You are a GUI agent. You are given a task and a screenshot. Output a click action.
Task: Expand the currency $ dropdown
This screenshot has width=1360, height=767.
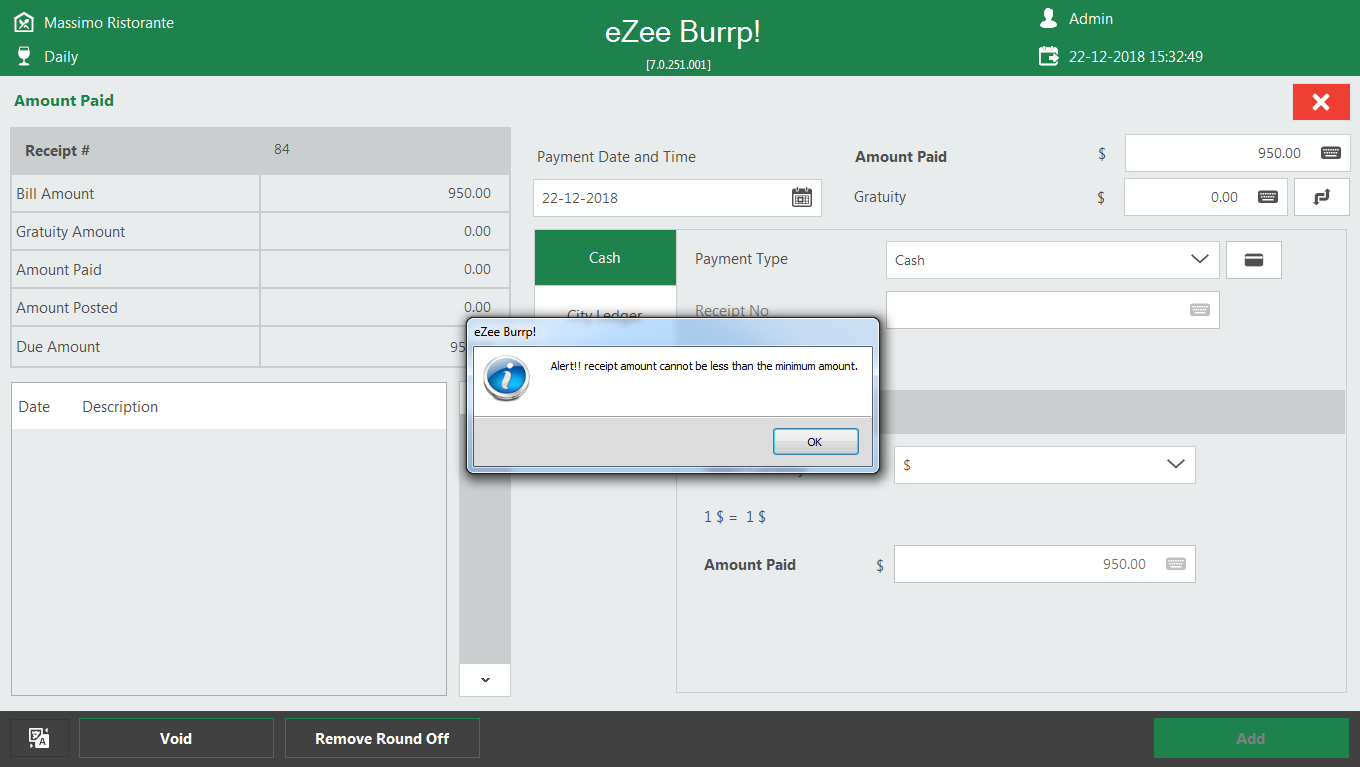(x=1176, y=465)
